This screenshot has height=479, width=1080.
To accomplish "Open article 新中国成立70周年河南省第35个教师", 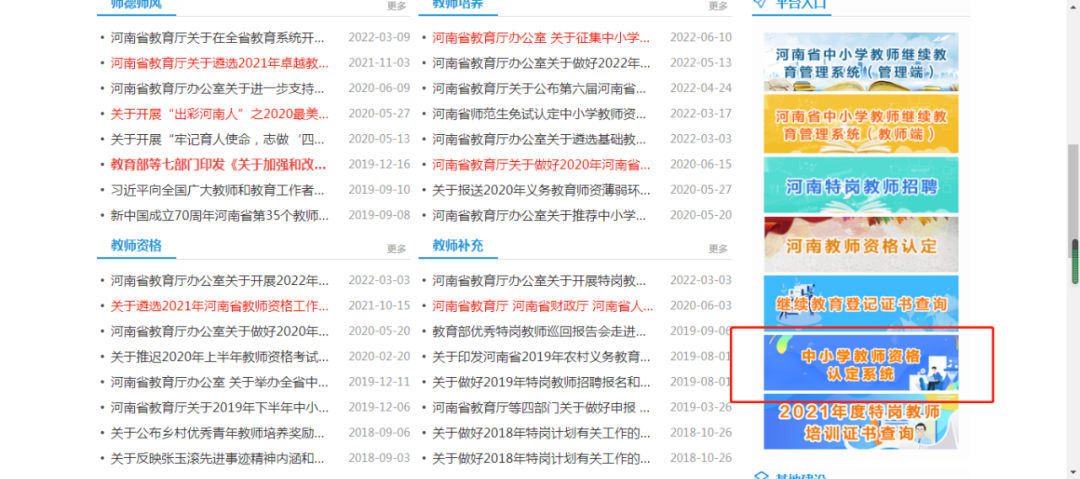I will pos(219,215).
